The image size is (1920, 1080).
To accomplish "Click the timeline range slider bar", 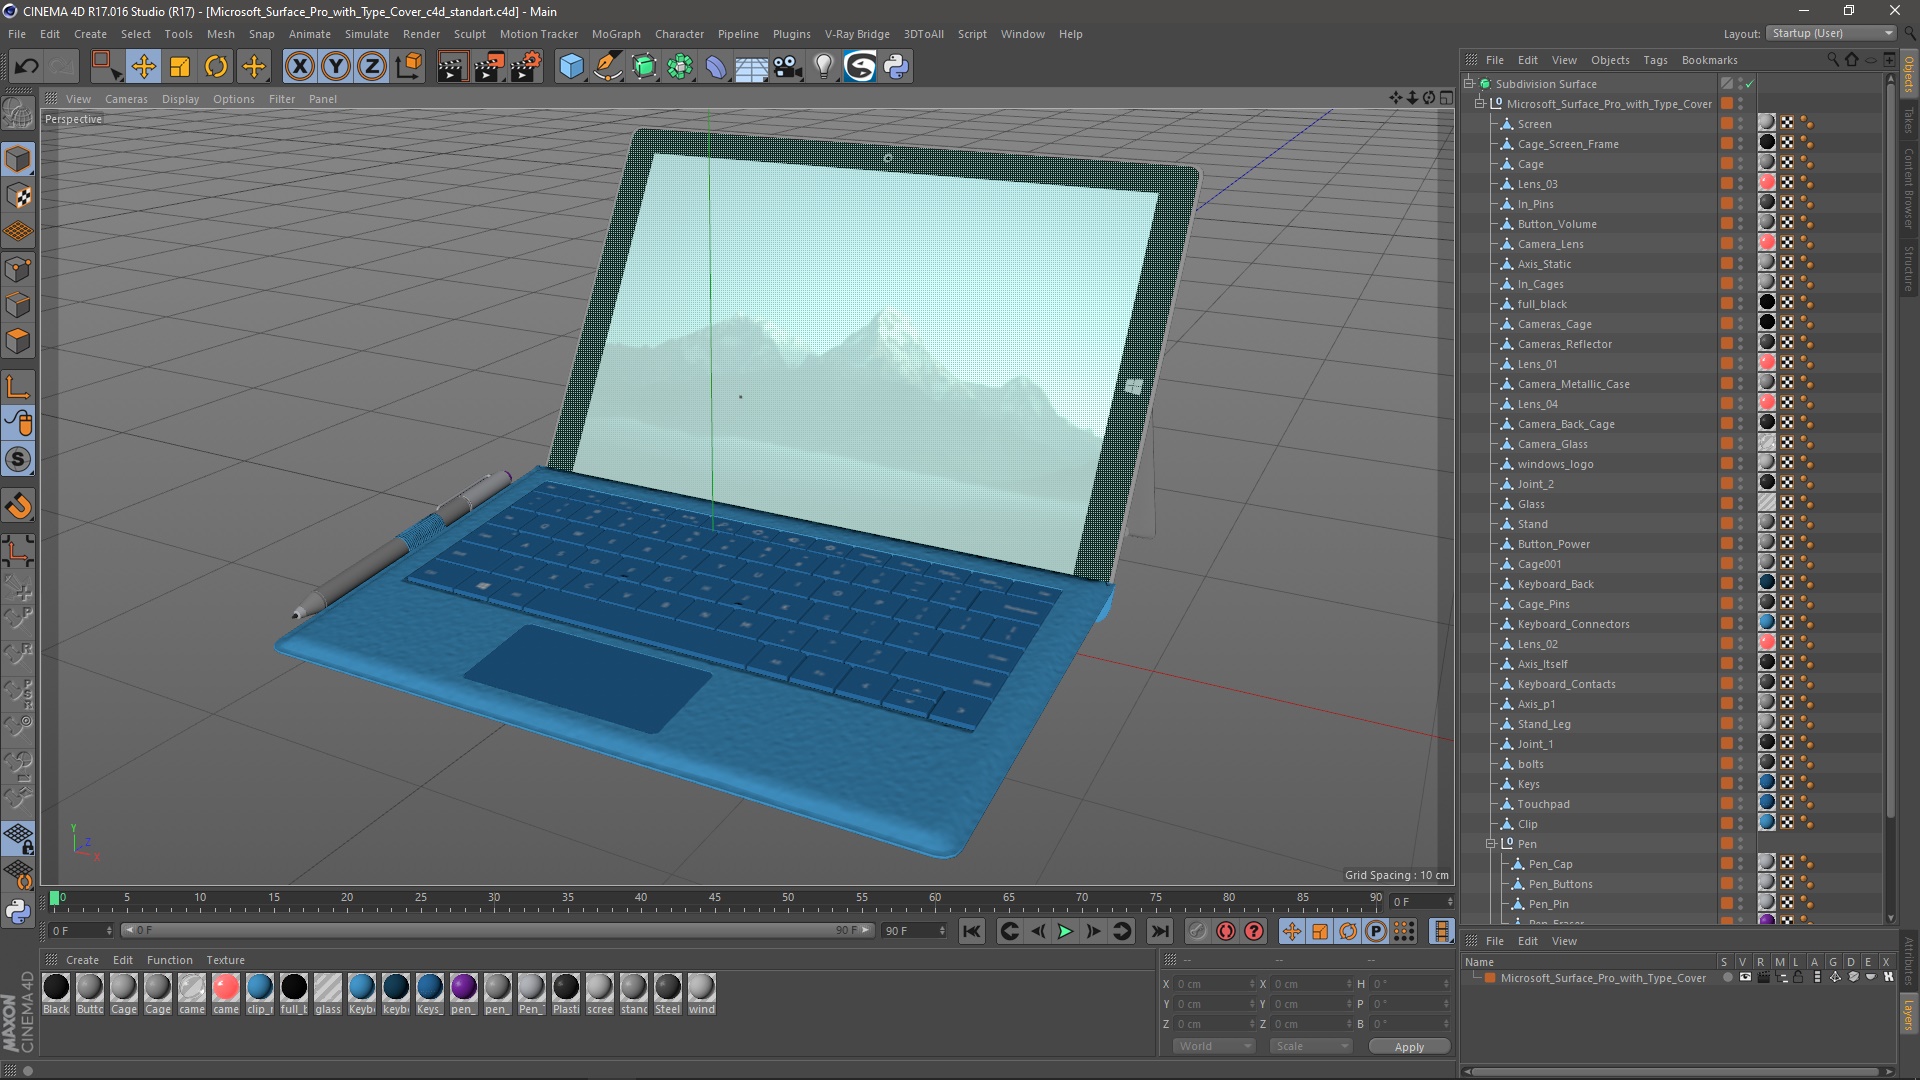I will pos(497,930).
